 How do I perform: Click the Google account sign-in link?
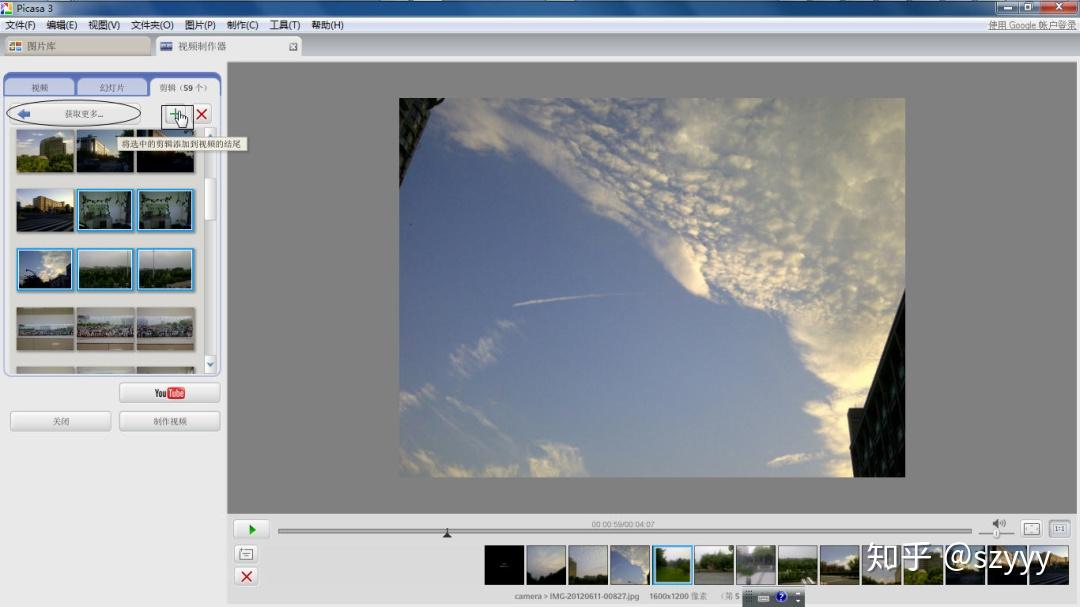[x=1031, y=25]
